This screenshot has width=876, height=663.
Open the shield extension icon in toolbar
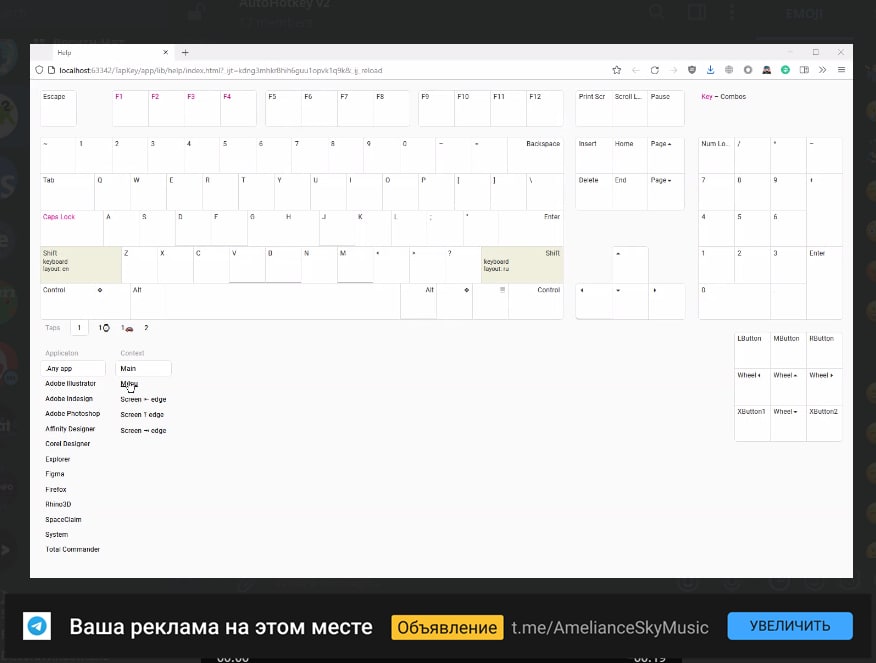click(x=692, y=70)
